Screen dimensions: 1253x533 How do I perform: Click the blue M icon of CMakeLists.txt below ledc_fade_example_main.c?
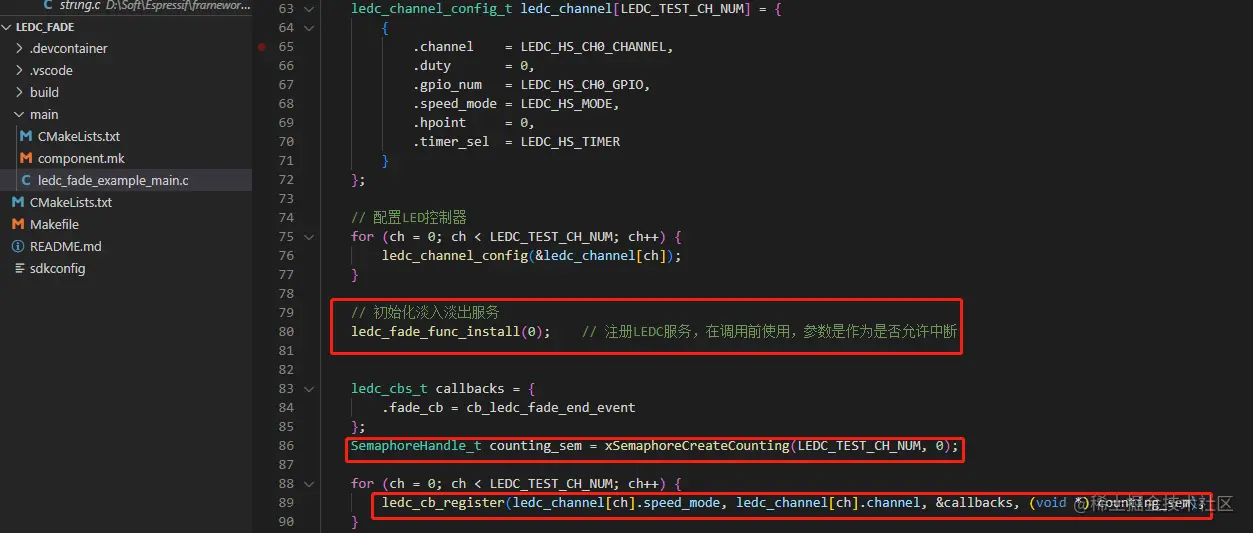pos(18,202)
